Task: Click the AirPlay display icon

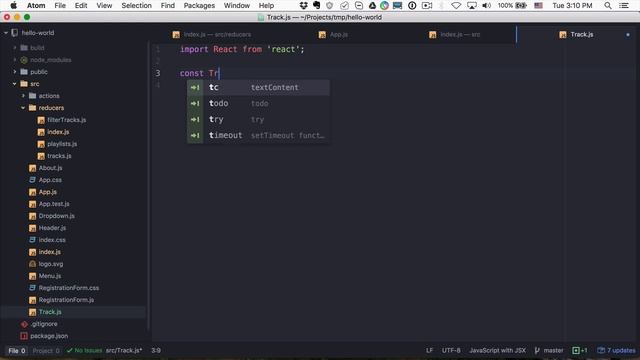Action: coord(471,5)
